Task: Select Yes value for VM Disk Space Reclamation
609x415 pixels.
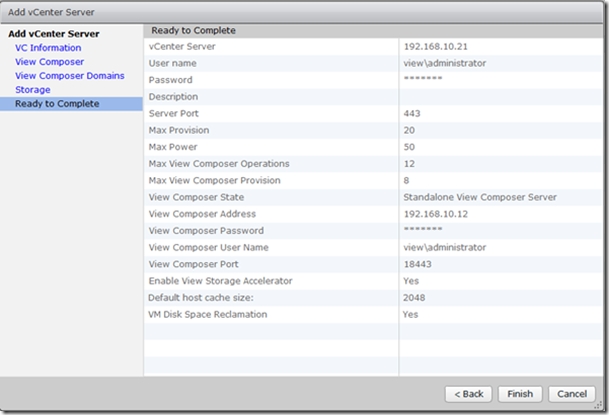Action: coord(411,314)
